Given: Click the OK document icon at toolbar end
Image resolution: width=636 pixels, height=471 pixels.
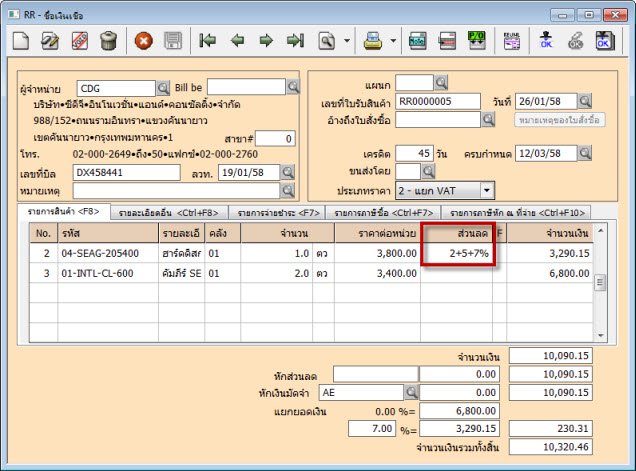Looking at the screenshot, I should pyautogui.click(x=605, y=41).
